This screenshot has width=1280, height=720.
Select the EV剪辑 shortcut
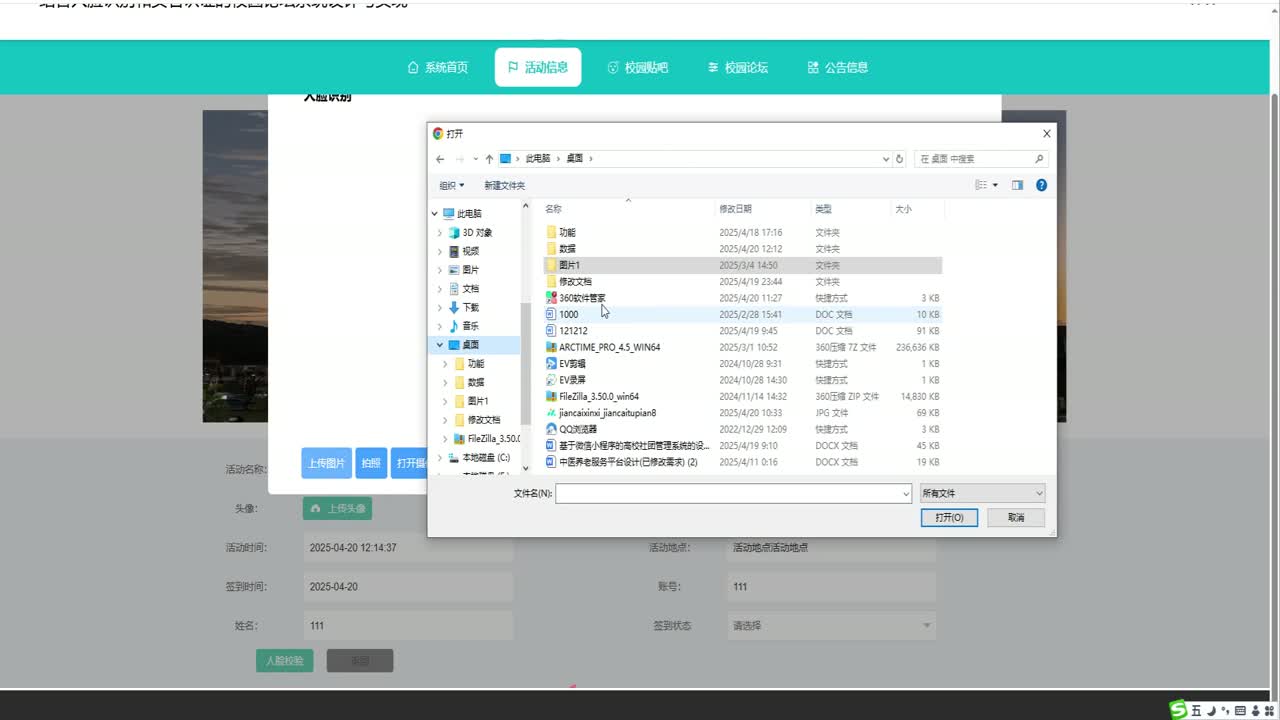click(x=571, y=364)
